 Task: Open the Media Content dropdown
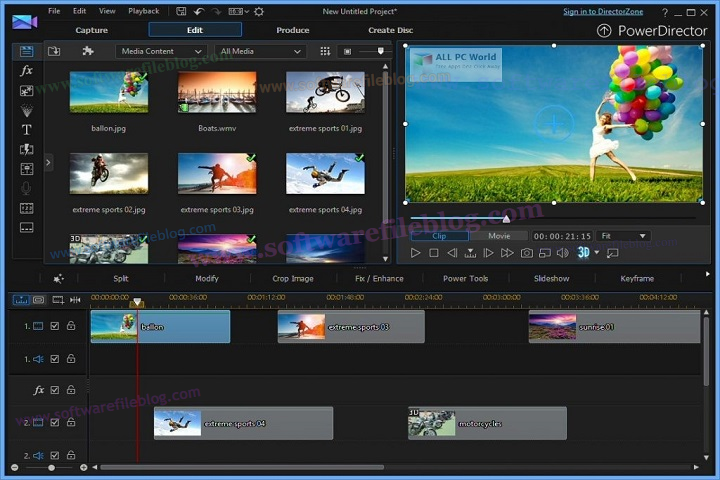pos(160,51)
